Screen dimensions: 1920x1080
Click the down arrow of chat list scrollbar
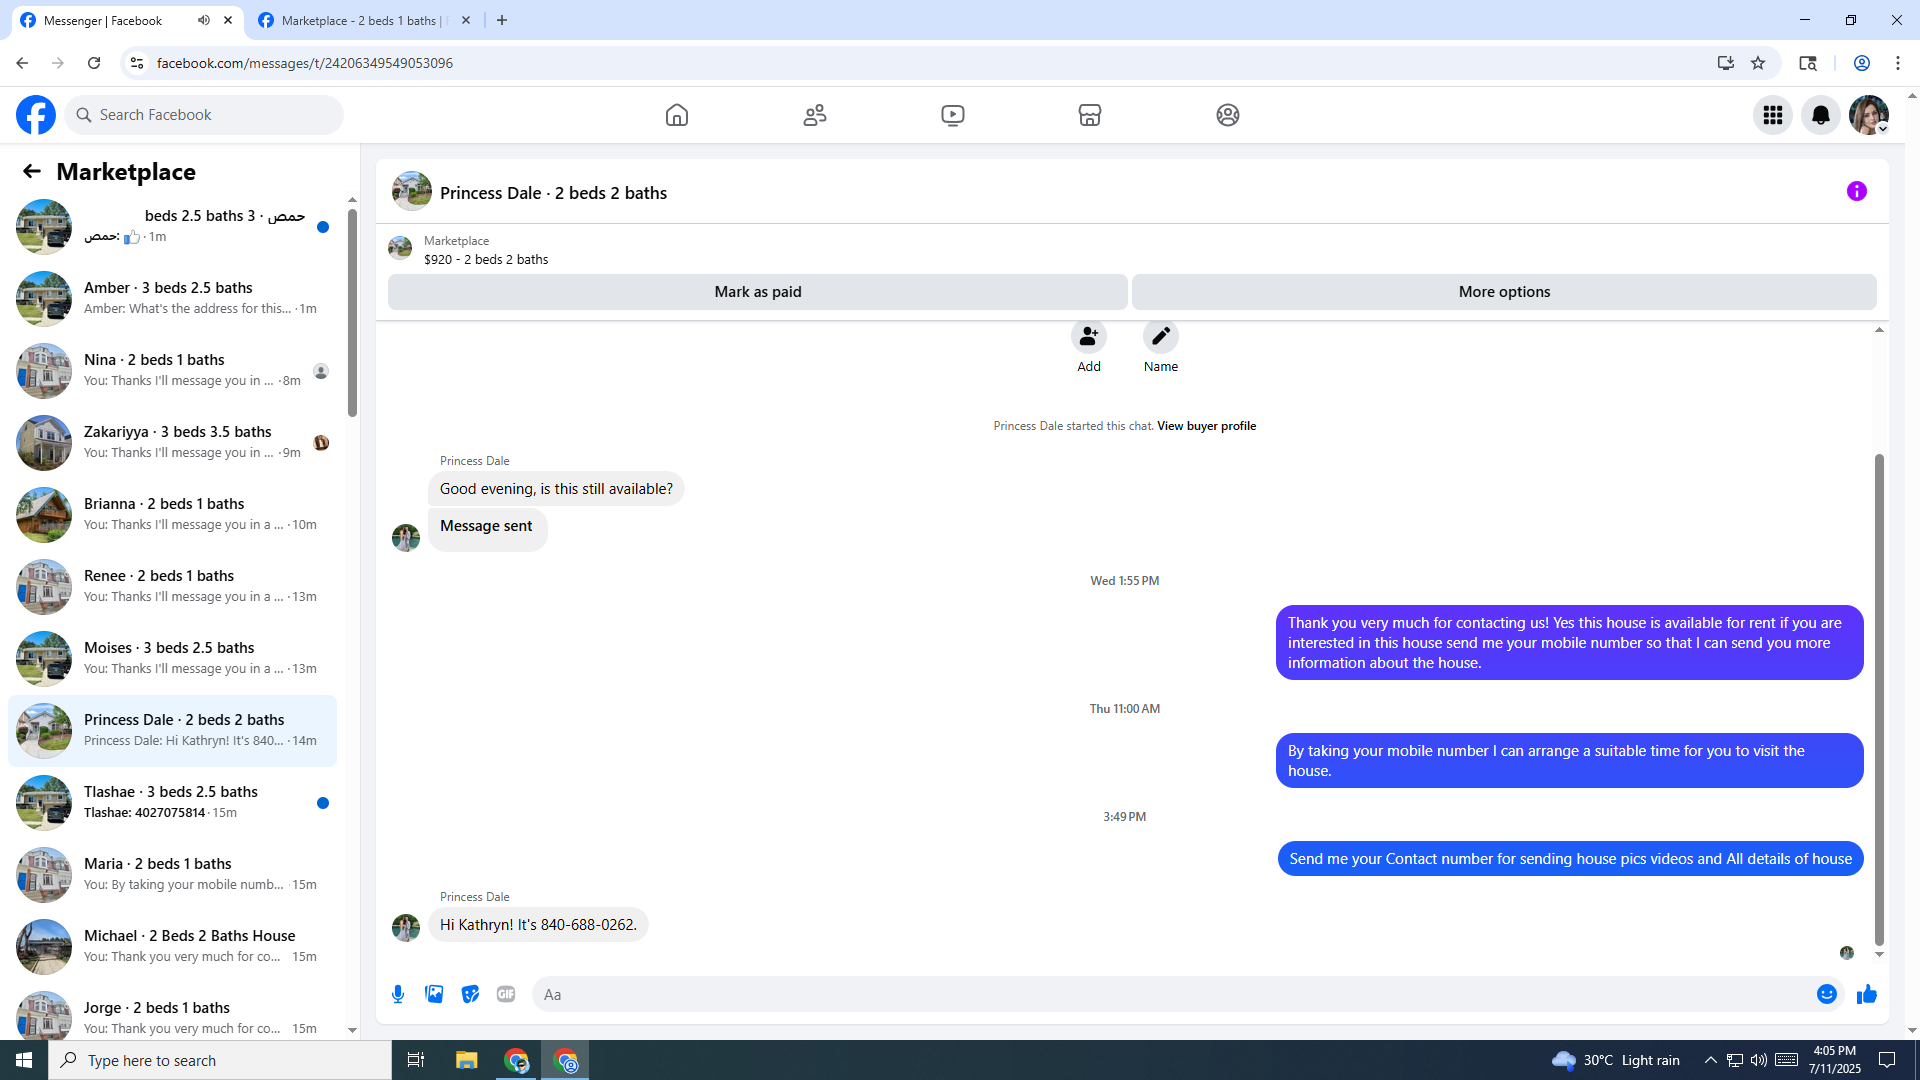(352, 1030)
